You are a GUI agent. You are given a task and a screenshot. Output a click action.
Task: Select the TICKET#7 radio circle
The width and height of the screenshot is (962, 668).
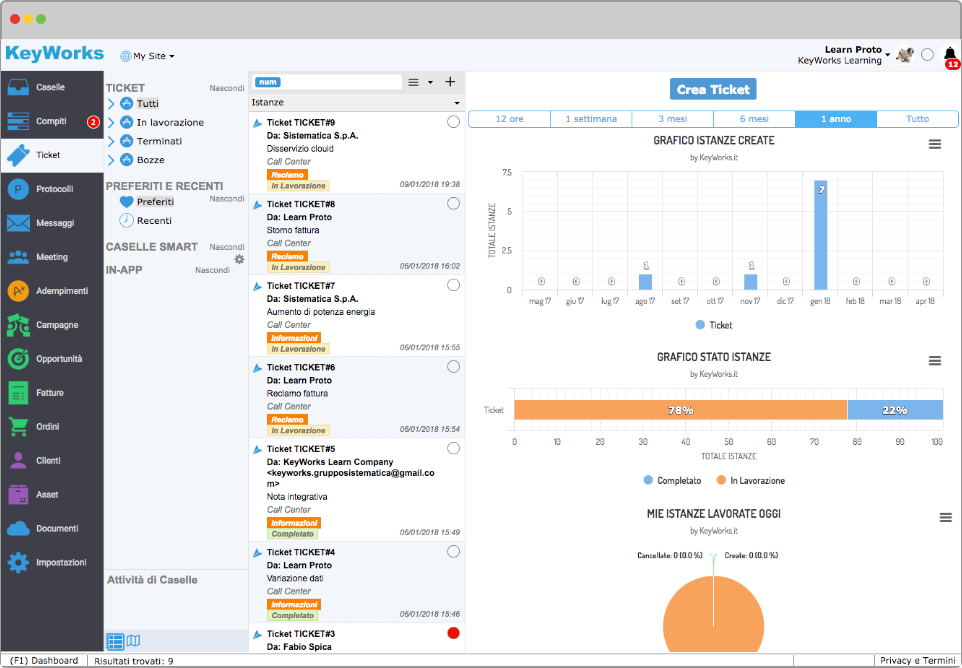(453, 285)
